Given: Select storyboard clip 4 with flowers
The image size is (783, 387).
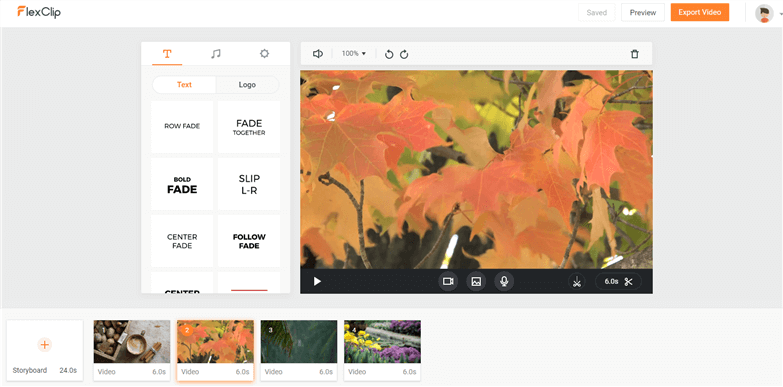Looking at the screenshot, I should 382,351.
